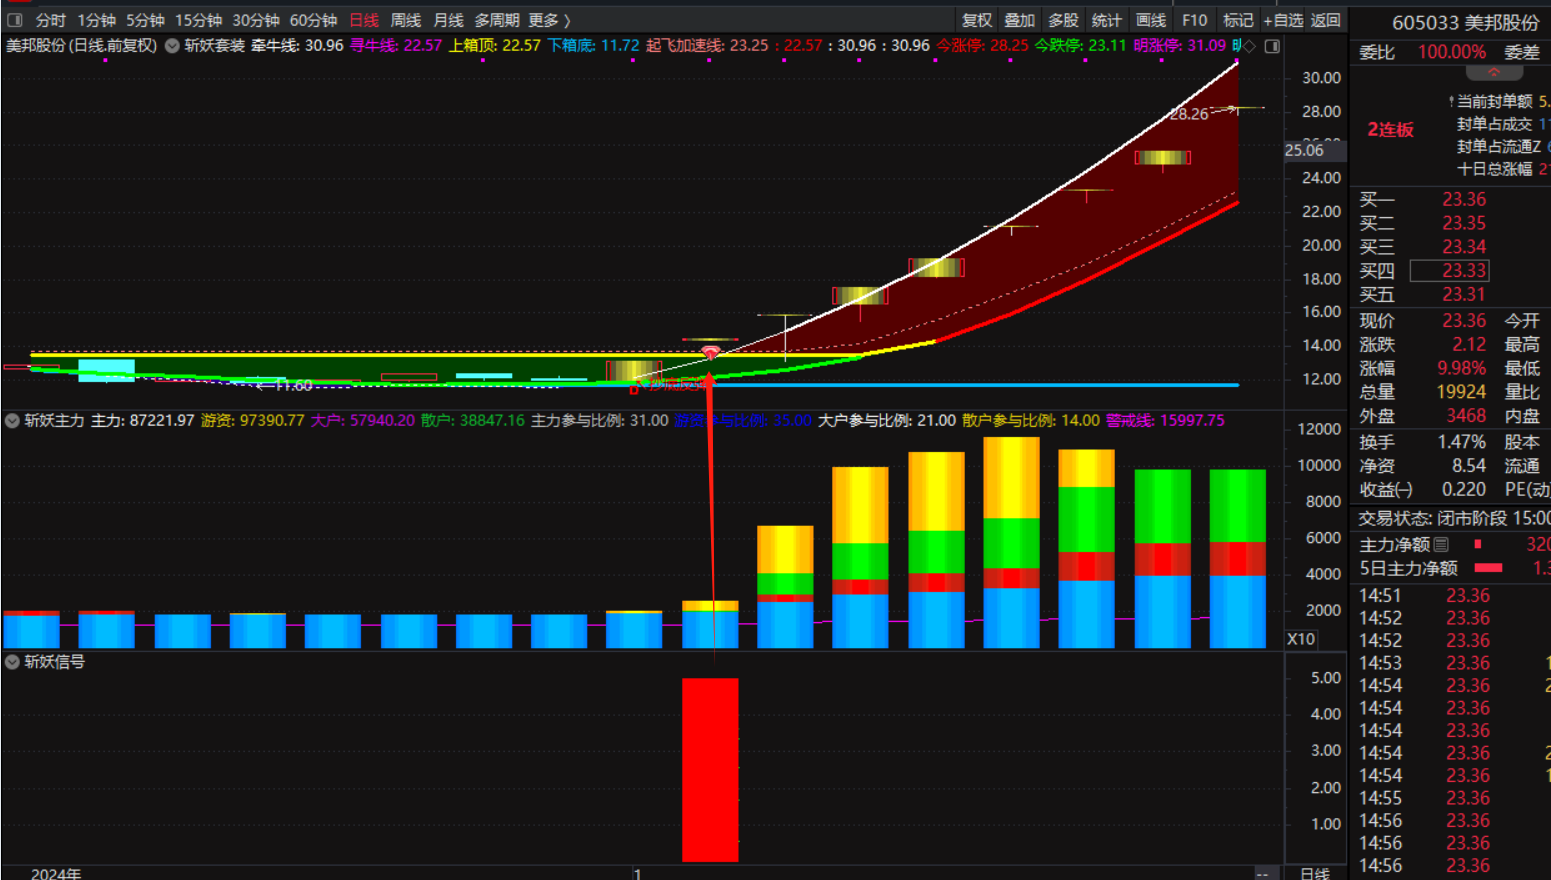Expand the 斩妖主力 indicator menu
Image resolution: width=1551 pixels, height=880 pixels.
12,421
